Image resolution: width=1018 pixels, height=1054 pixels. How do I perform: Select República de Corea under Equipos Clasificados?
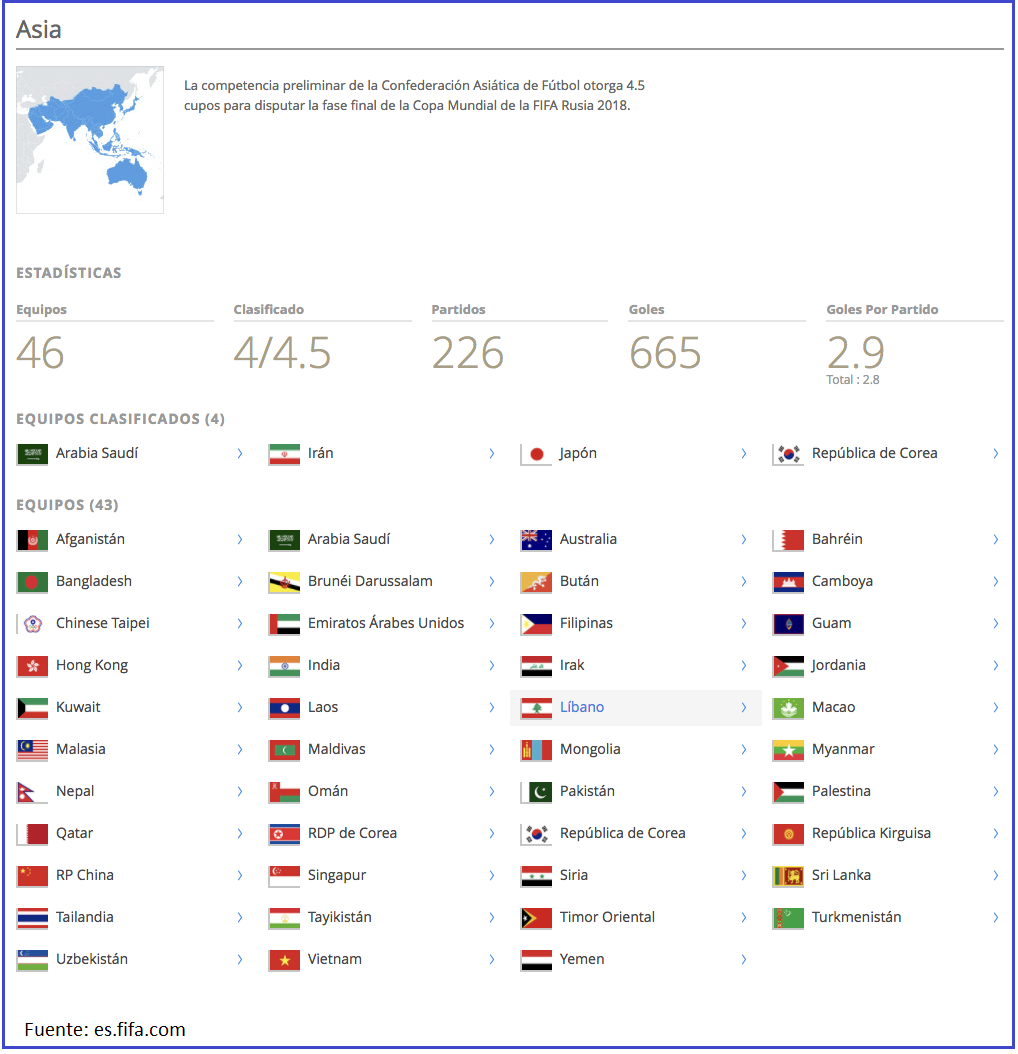point(875,454)
